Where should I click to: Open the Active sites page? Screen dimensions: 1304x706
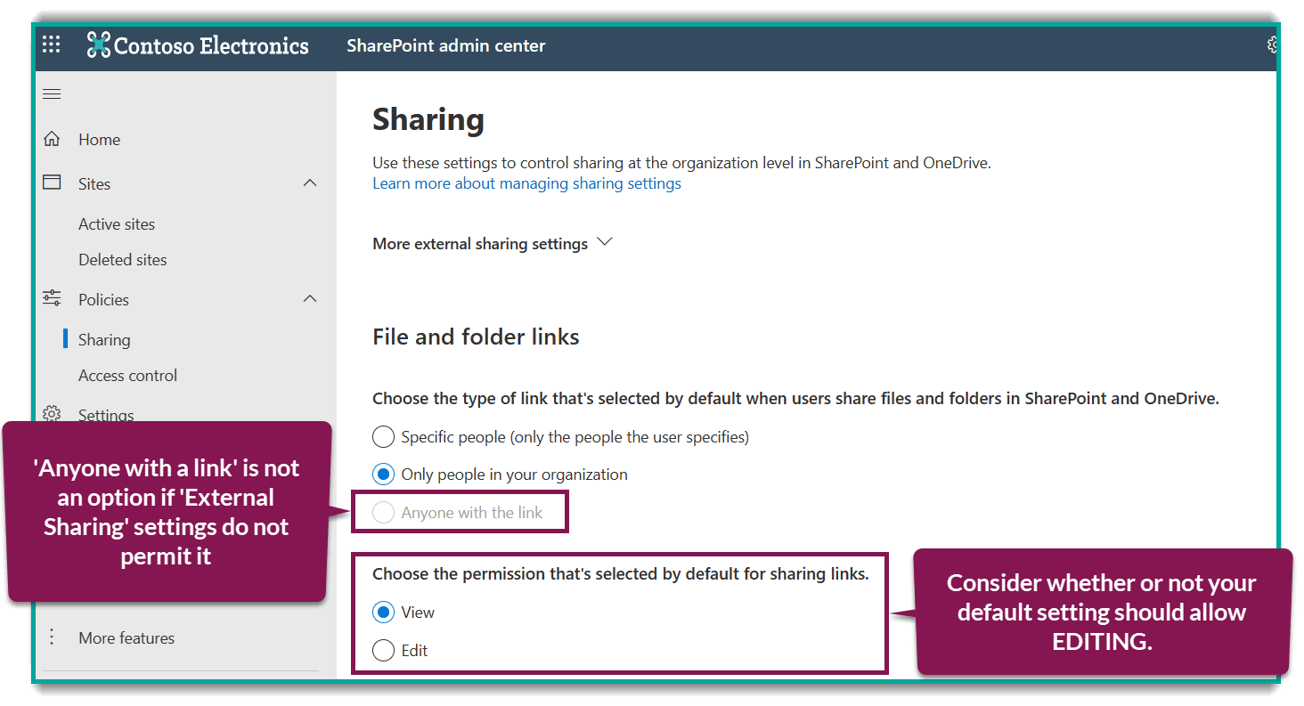click(x=116, y=223)
